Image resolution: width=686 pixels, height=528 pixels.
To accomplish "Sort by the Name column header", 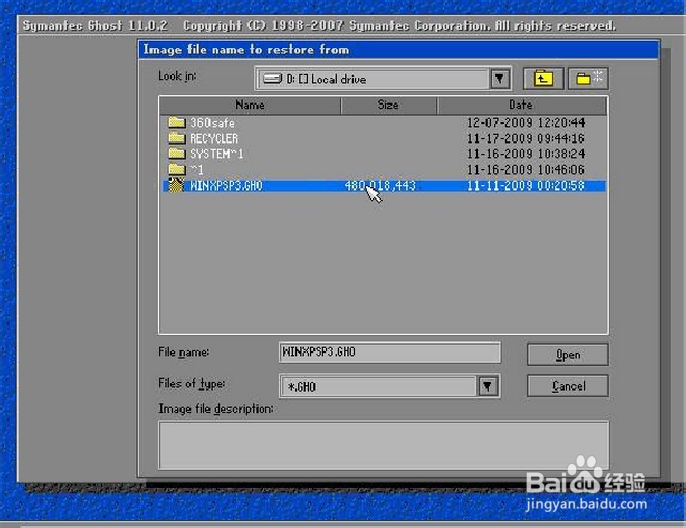I will [x=250, y=105].
